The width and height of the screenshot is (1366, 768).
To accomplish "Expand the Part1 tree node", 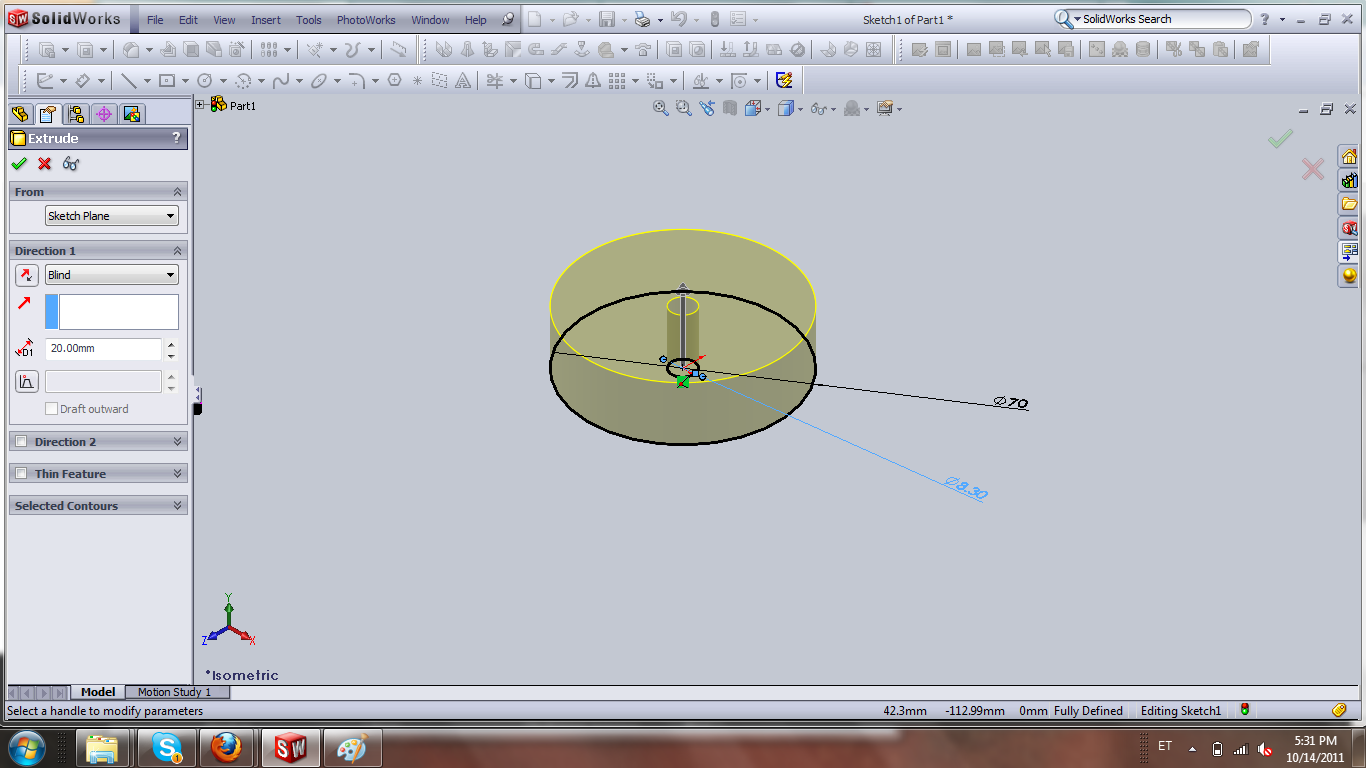I will [x=201, y=105].
